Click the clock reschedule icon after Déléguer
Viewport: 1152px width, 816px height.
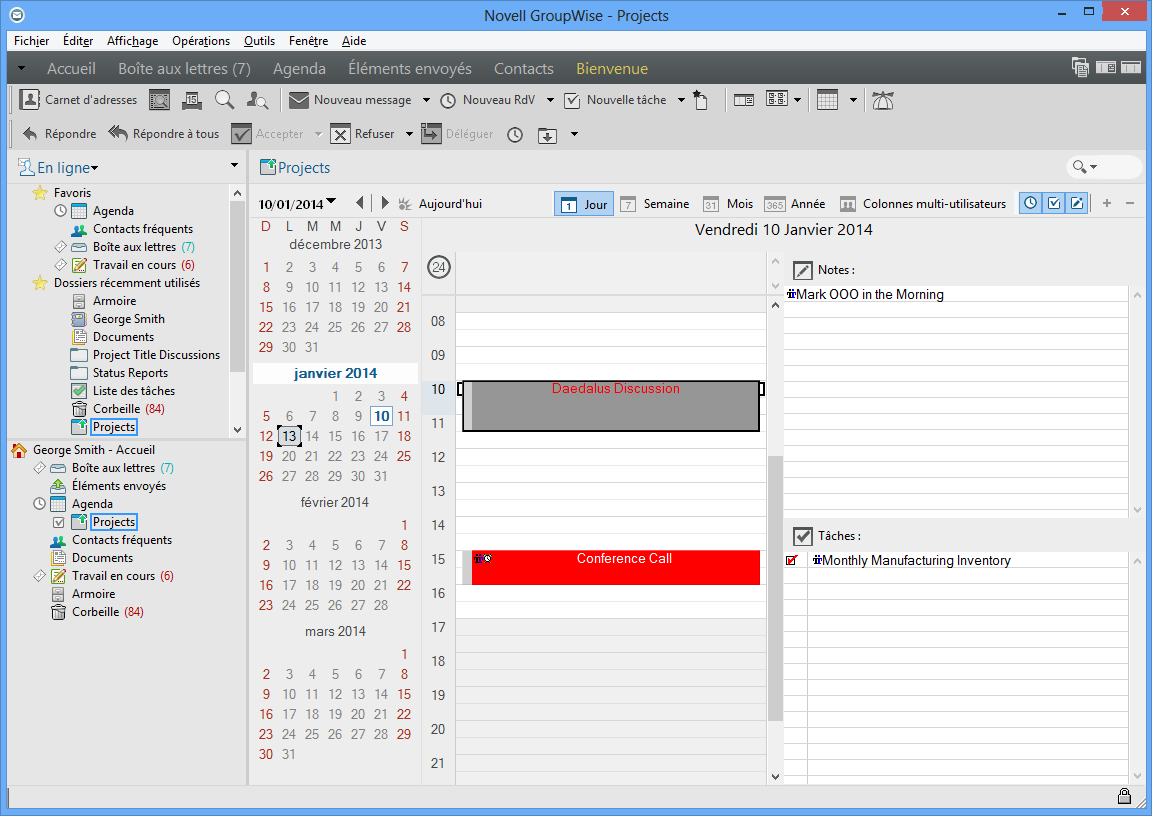point(515,134)
